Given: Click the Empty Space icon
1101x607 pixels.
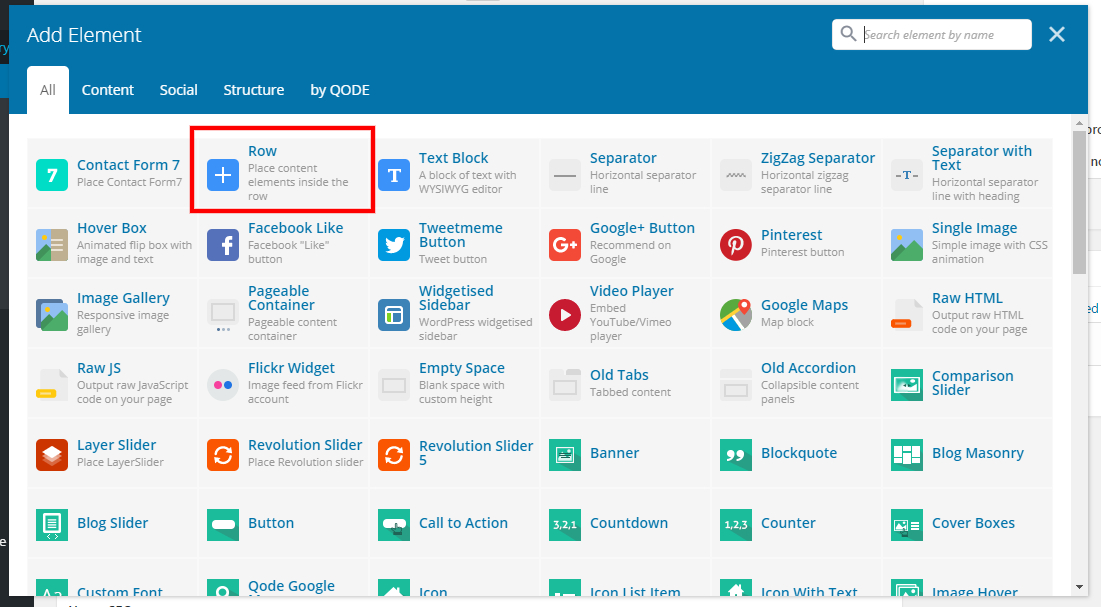Looking at the screenshot, I should tap(394, 385).
